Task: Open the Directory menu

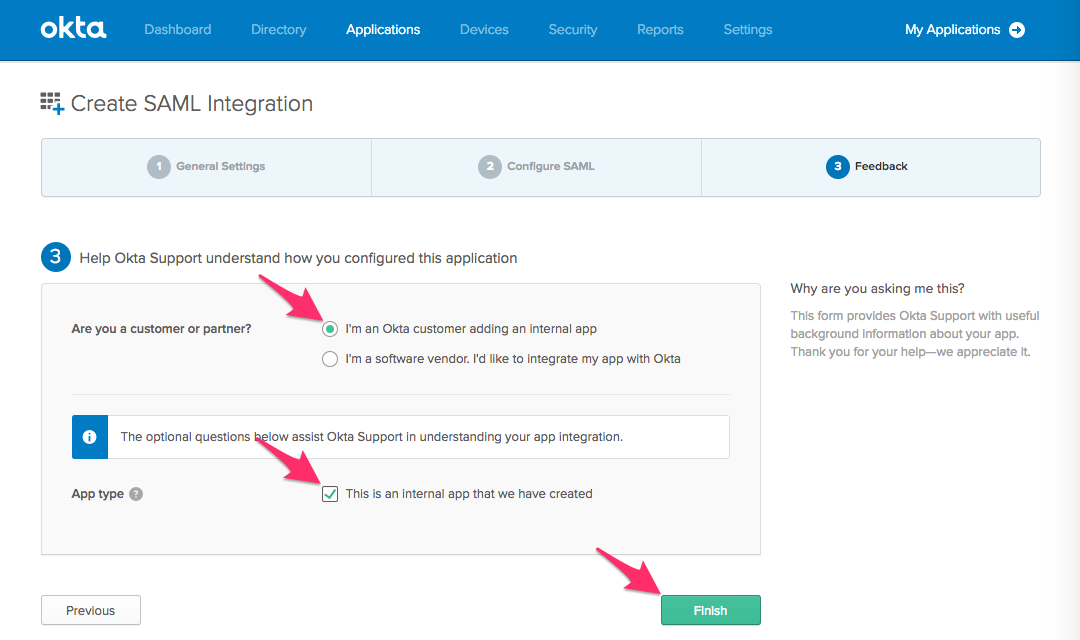Action: pos(278,30)
